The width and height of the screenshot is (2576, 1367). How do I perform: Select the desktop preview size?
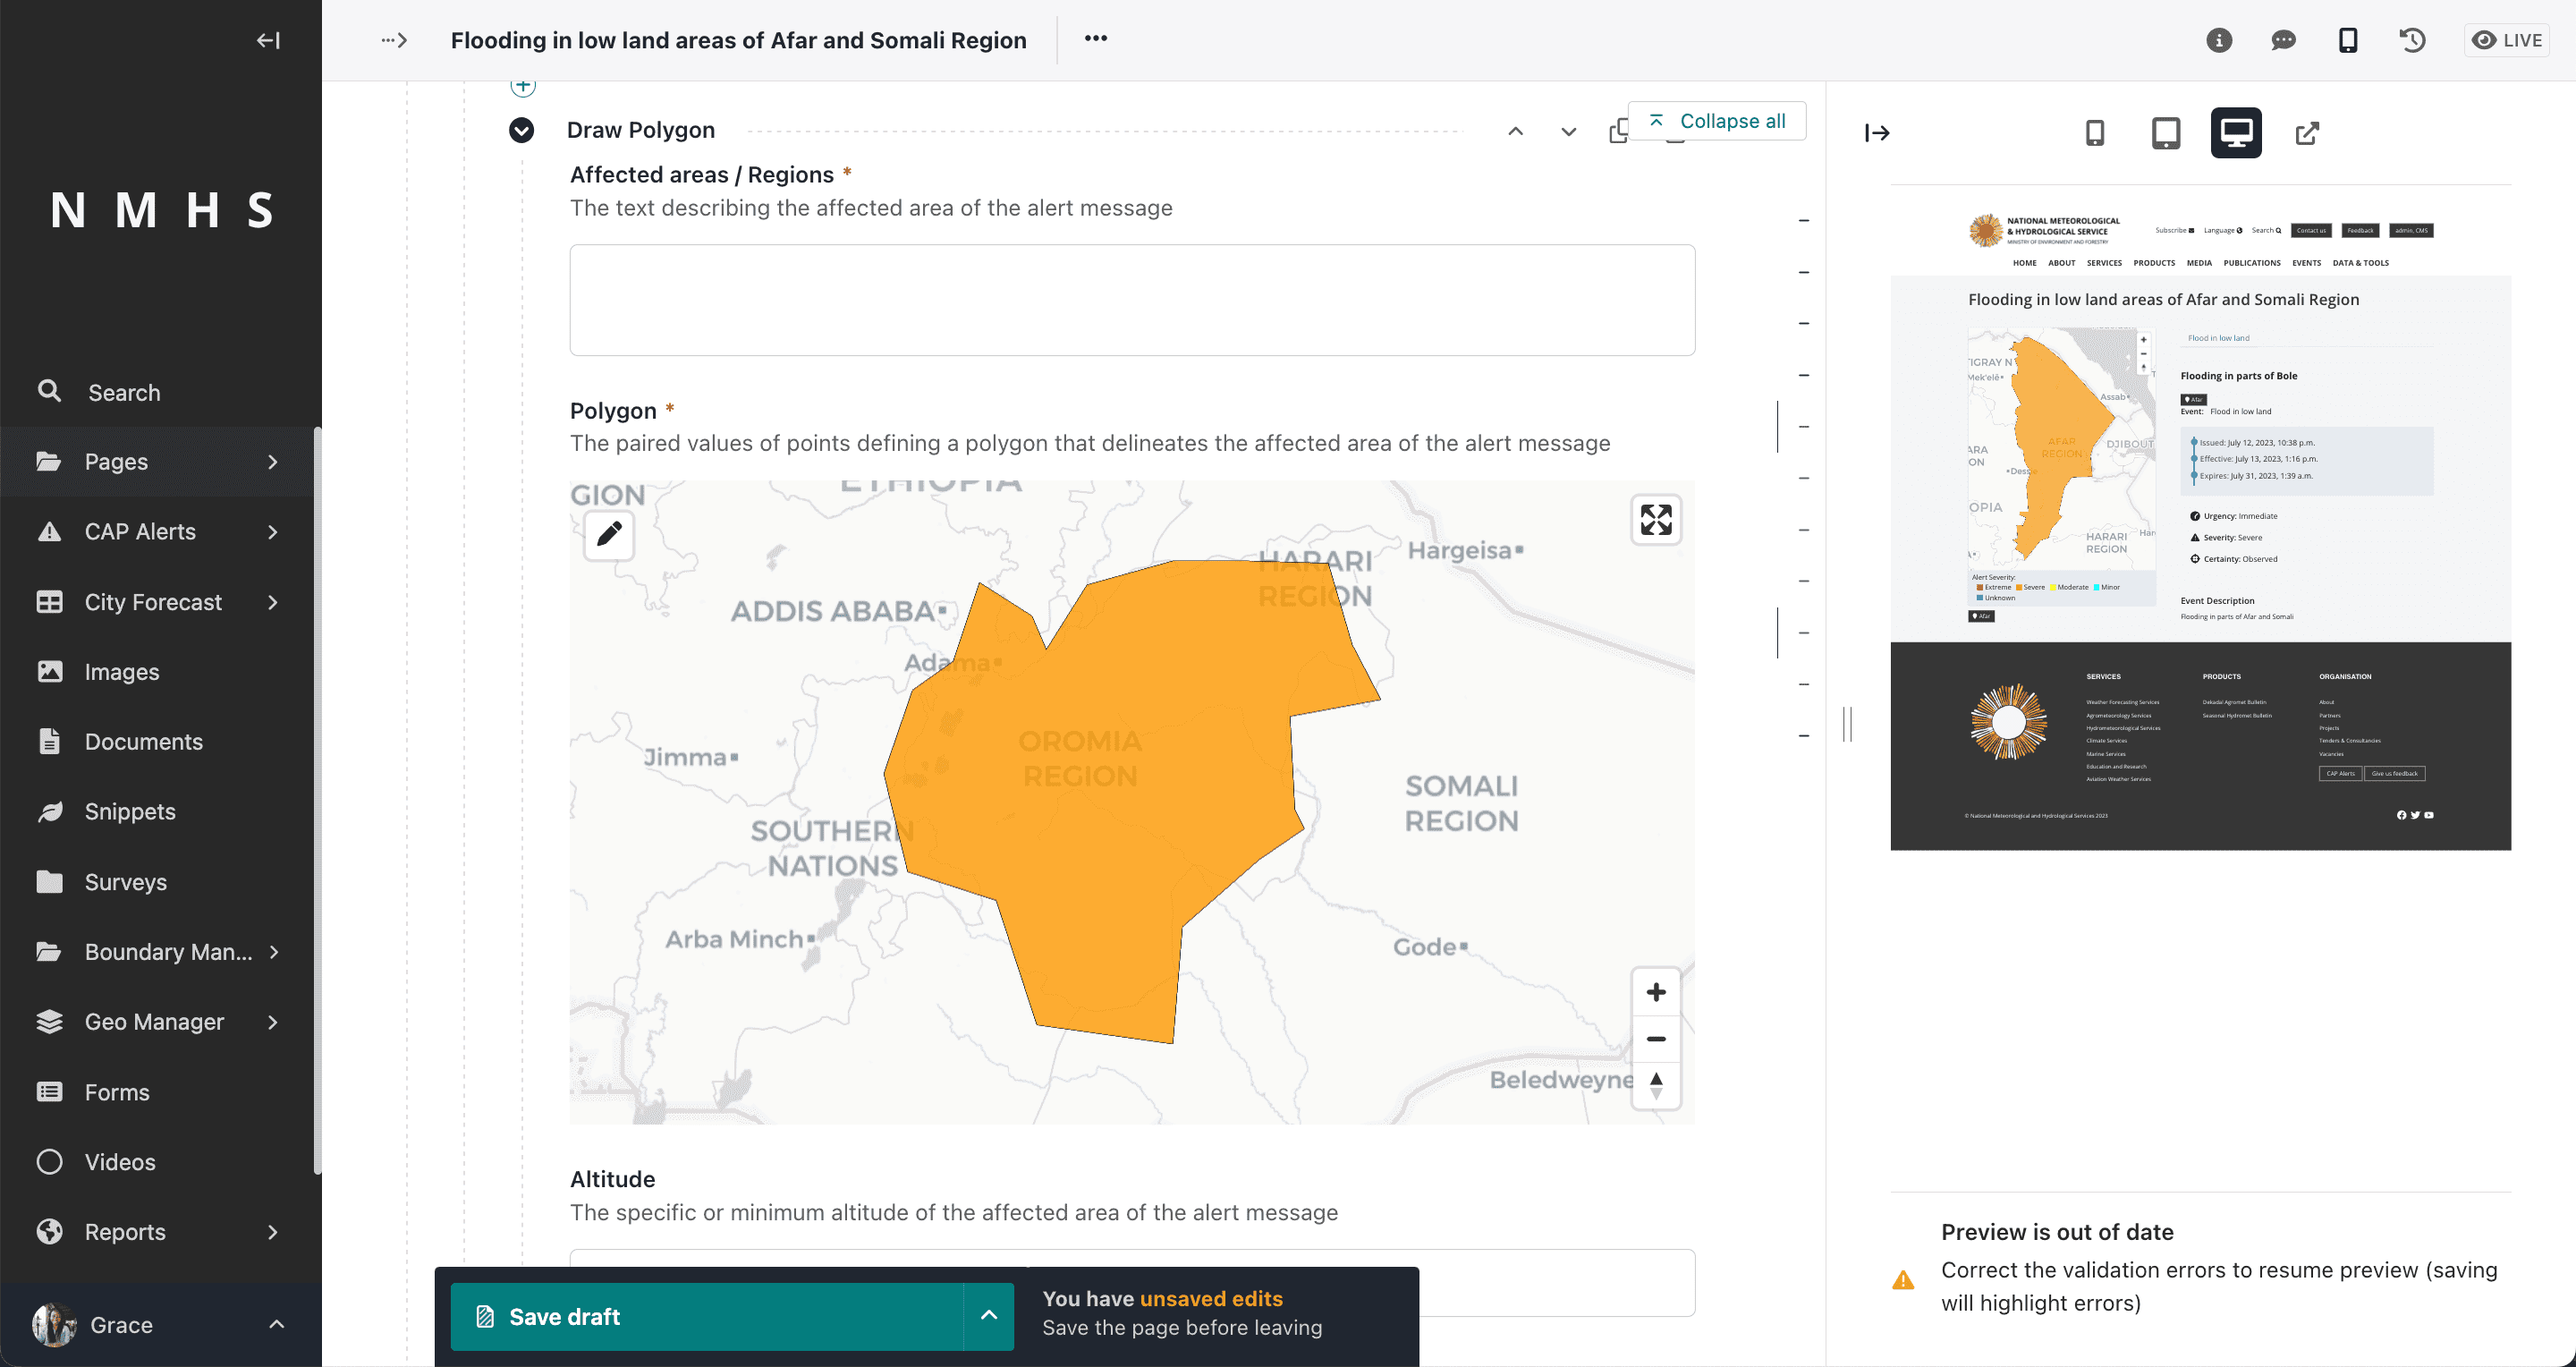pyautogui.click(x=2236, y=133)
